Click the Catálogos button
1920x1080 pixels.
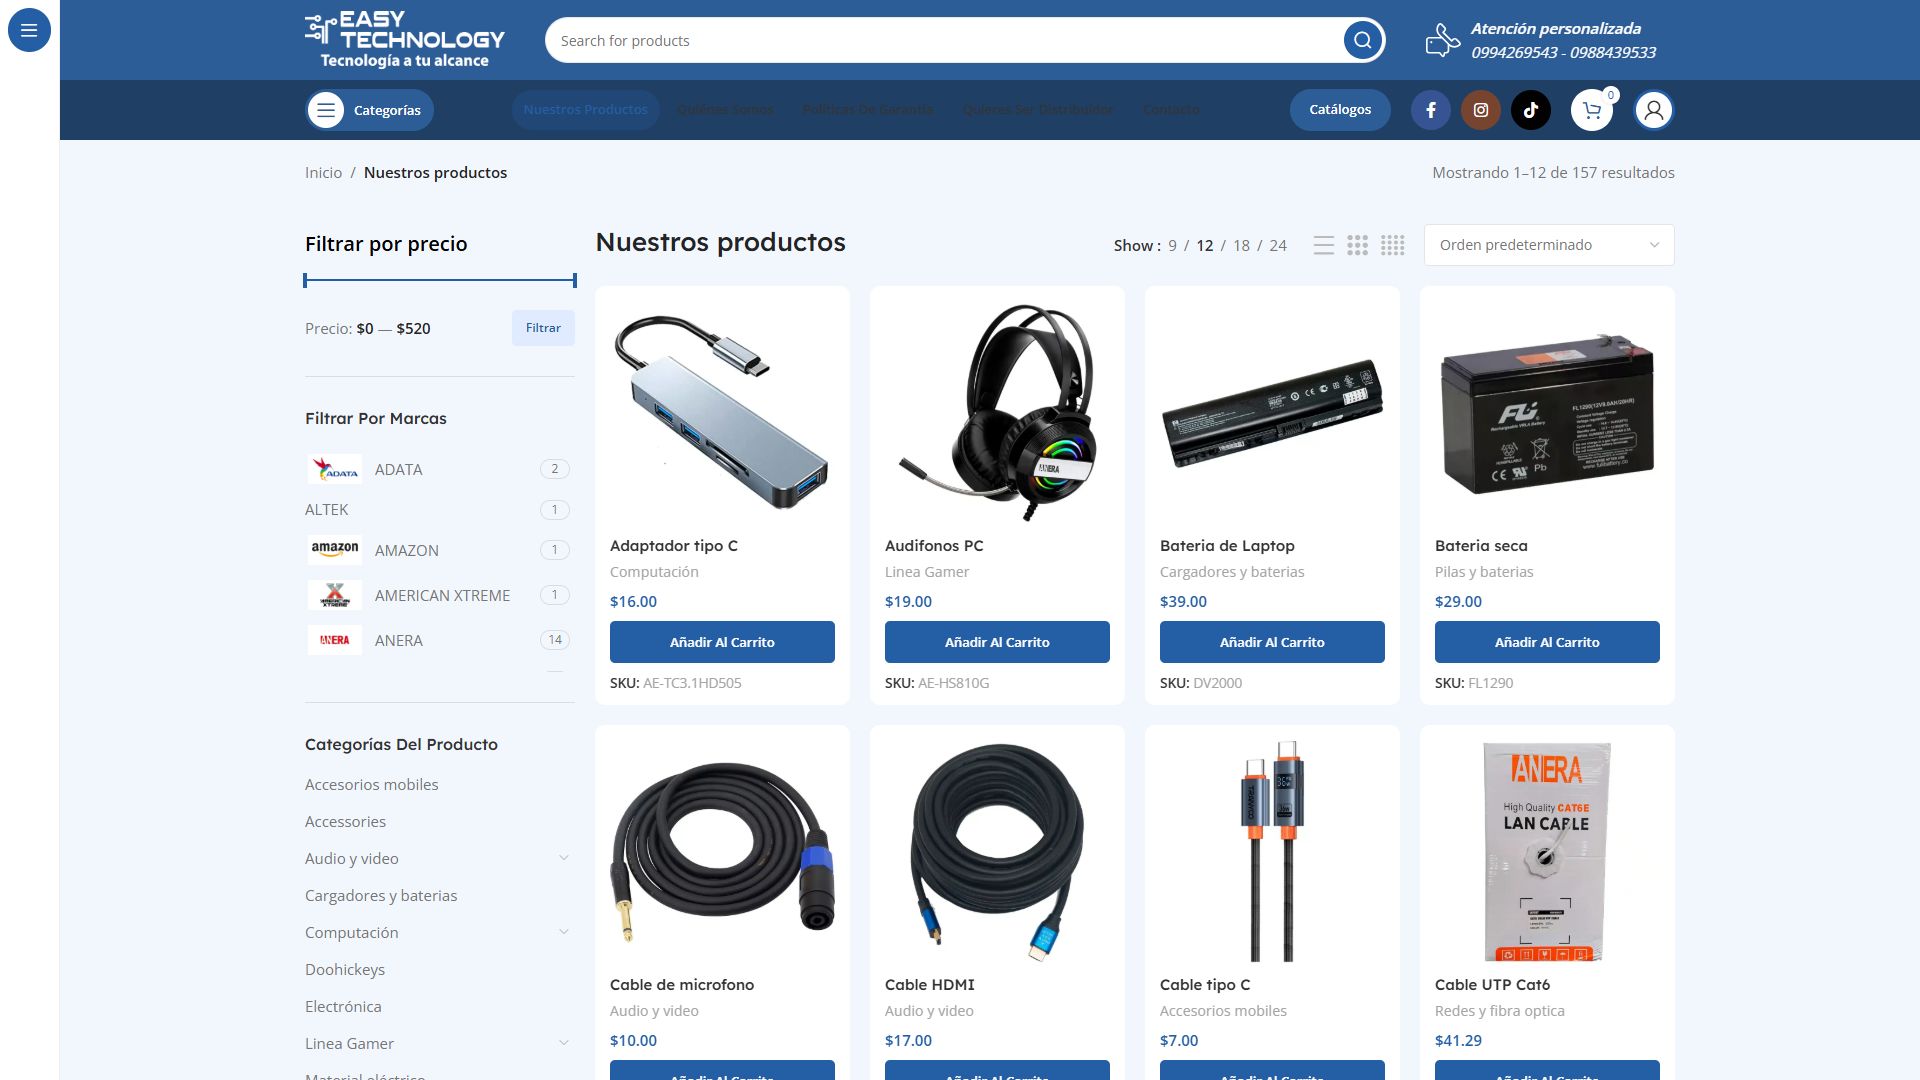(1340, 110)
